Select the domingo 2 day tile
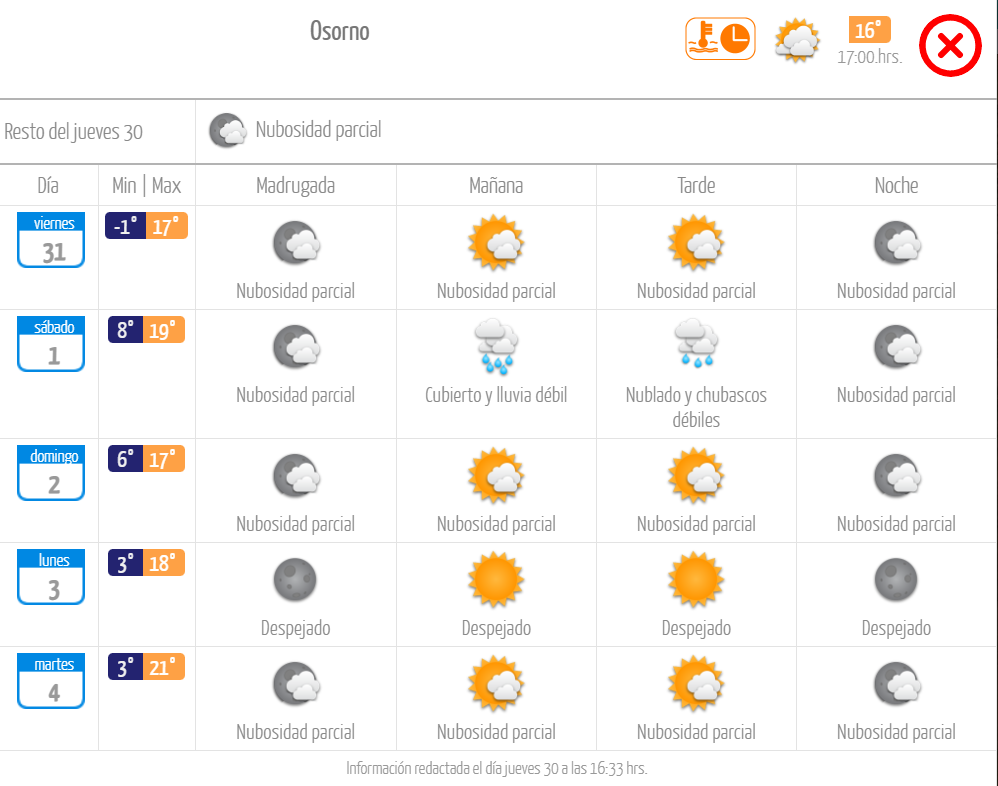 pyautogui.click(x=52, y=472)
